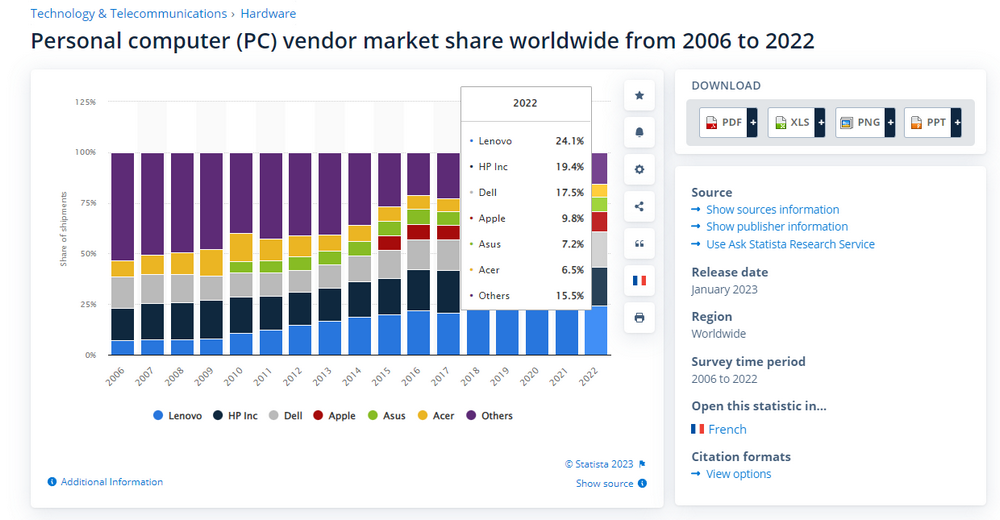
Task: Click the 2008 x-axis year label
Action: coord(174,376)
